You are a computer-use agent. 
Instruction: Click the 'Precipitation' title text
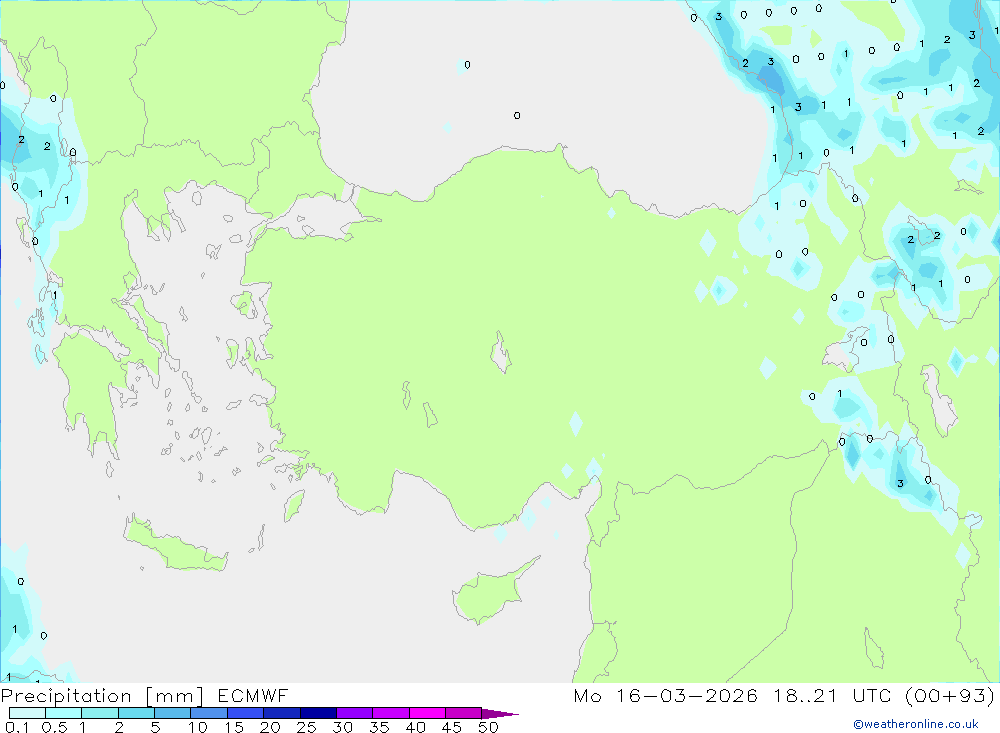tap(66, 696)
